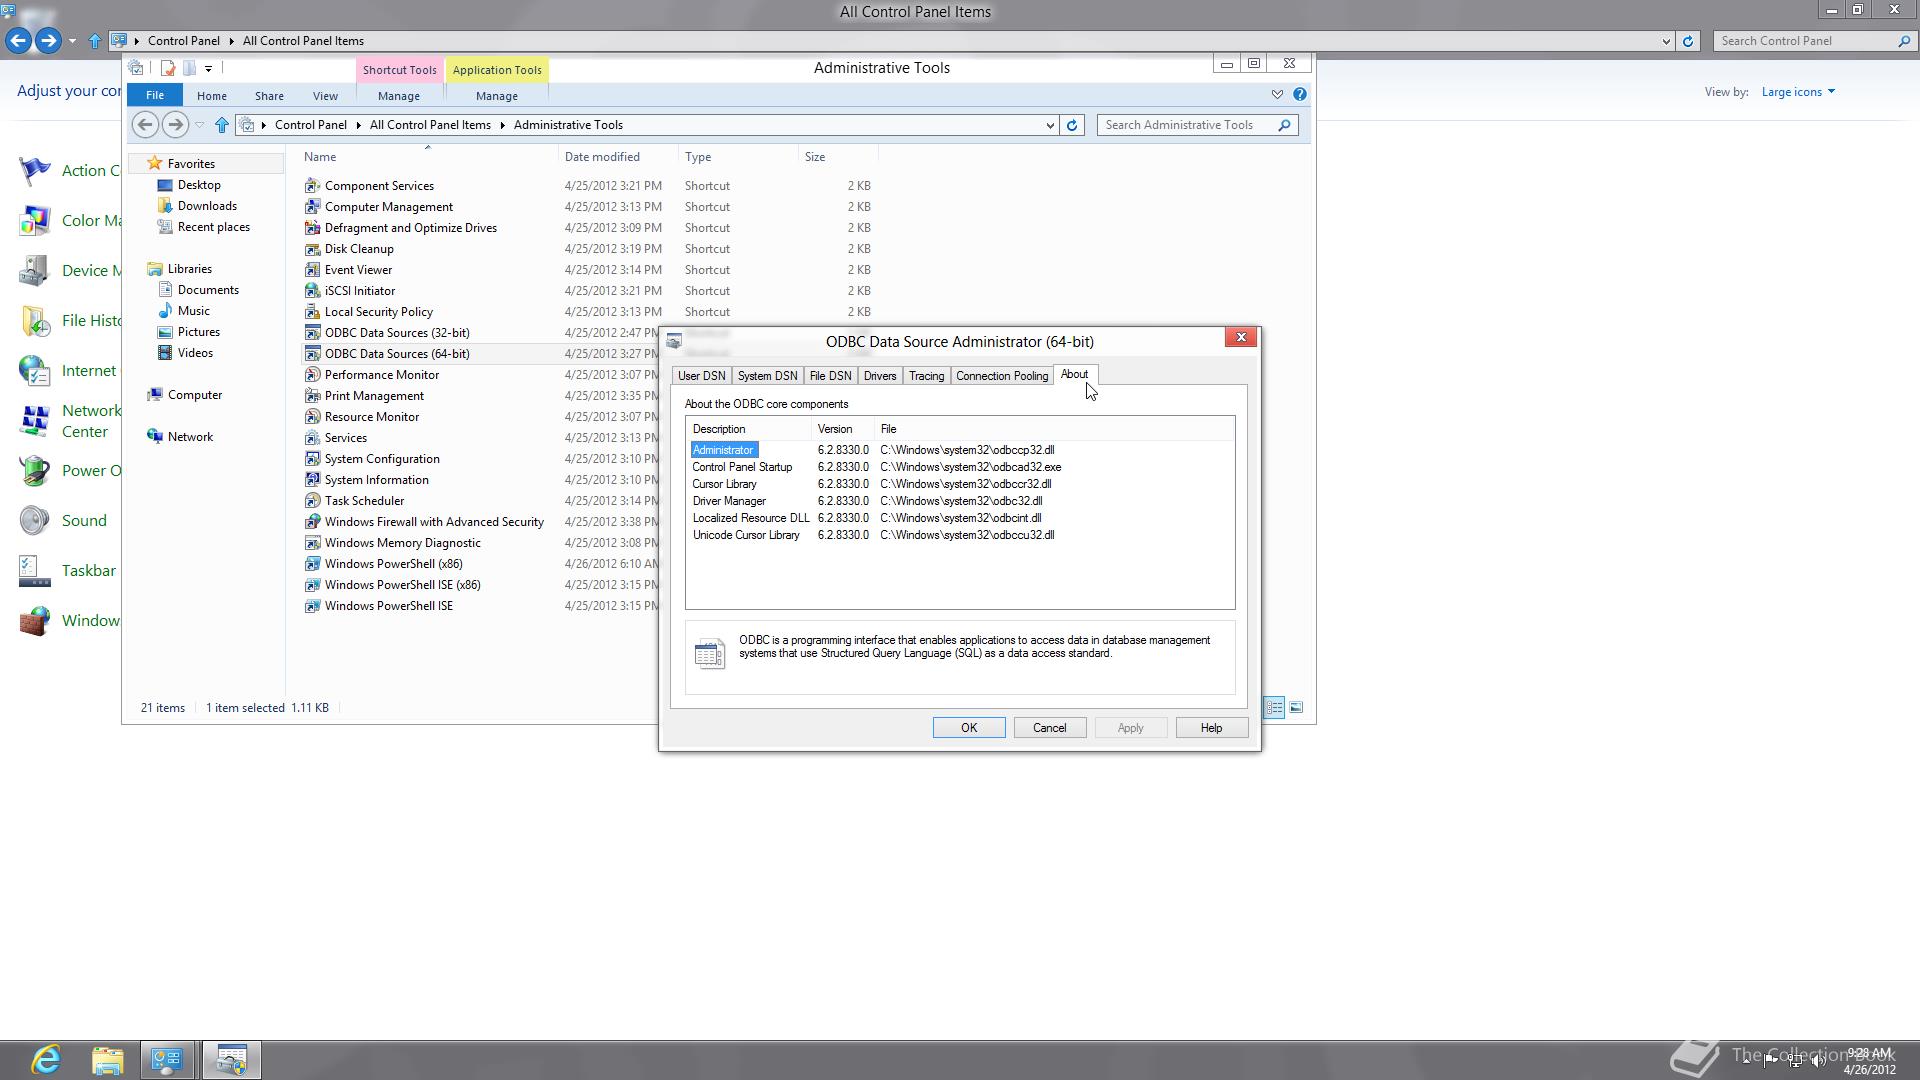Click the Windows PowerShell ISE icon
The width and height of the screenshot is (1920, 1080).
312,606
